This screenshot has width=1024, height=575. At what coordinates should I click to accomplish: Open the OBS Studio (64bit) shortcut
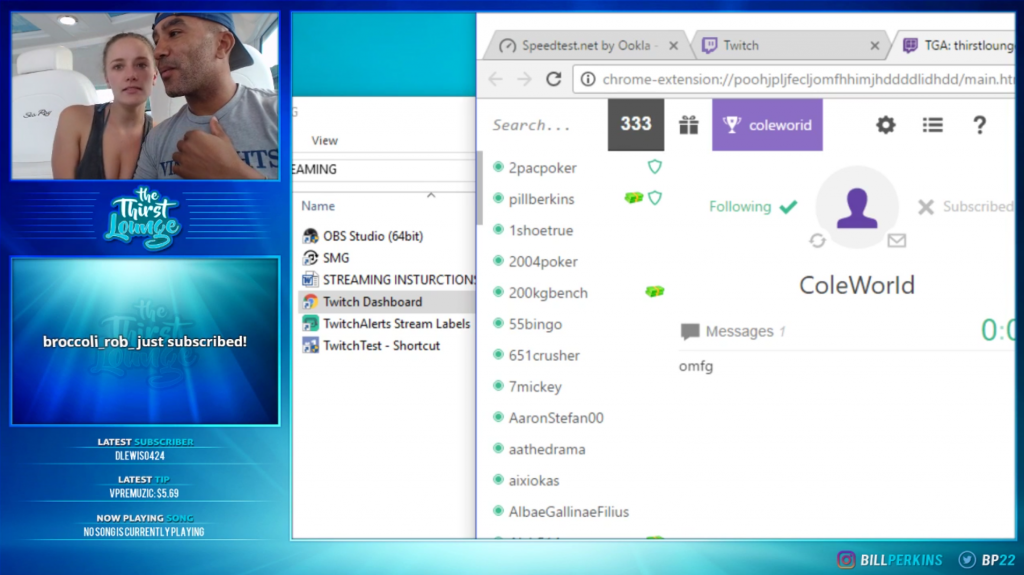pos(372,236)
